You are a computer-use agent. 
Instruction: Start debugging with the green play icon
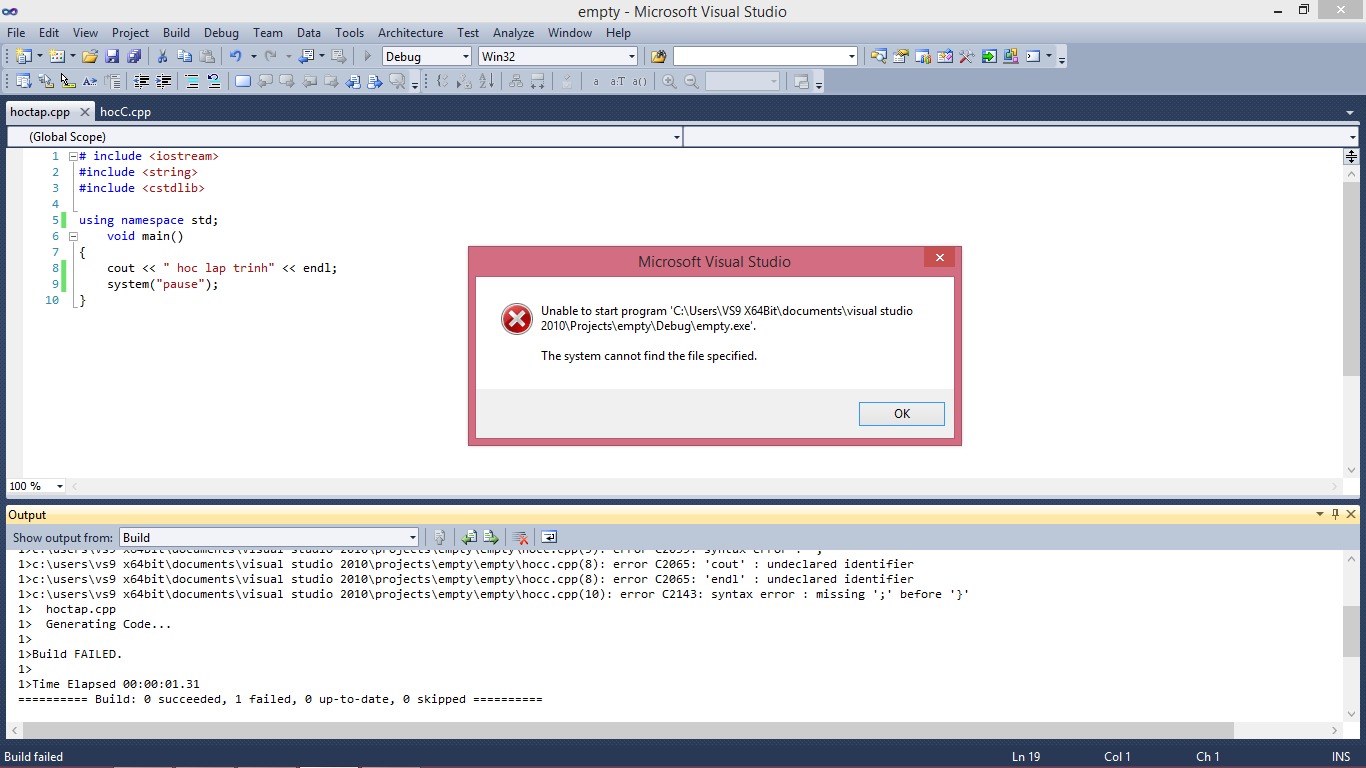coord(368,56)
